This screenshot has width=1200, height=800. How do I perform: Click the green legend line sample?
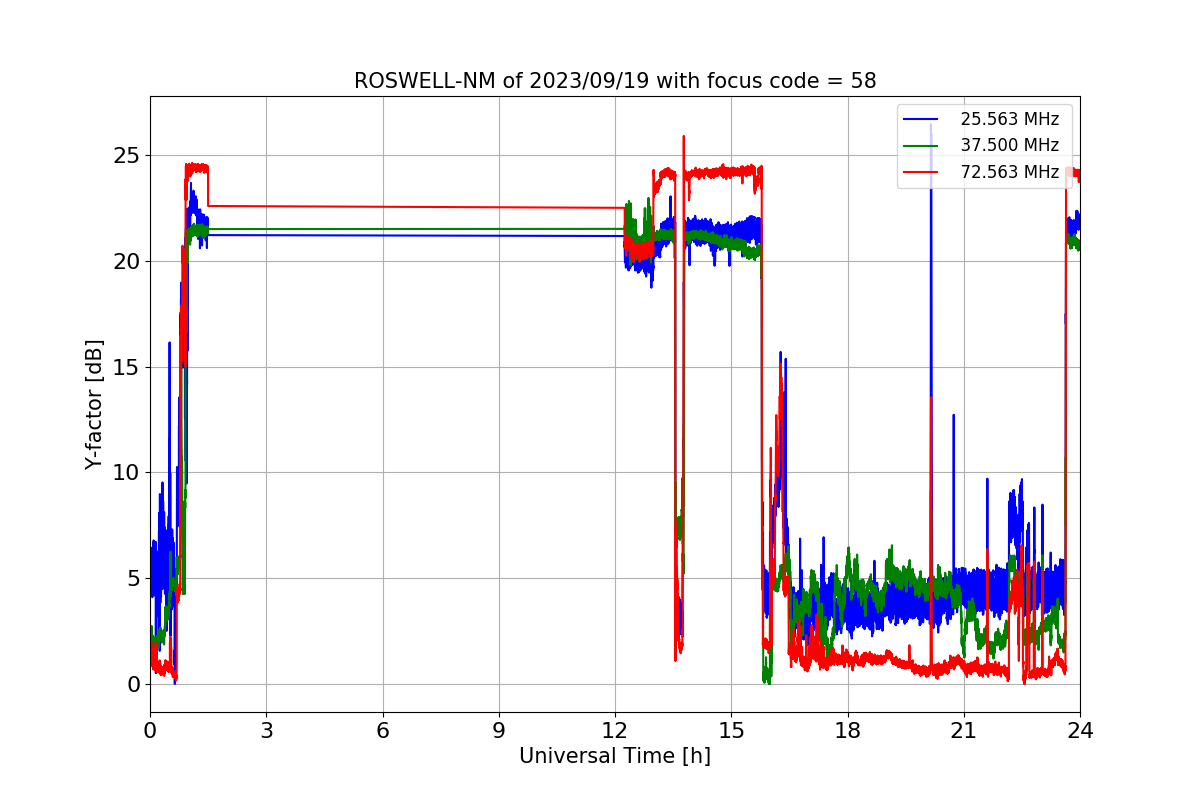(x=921, y=146)
